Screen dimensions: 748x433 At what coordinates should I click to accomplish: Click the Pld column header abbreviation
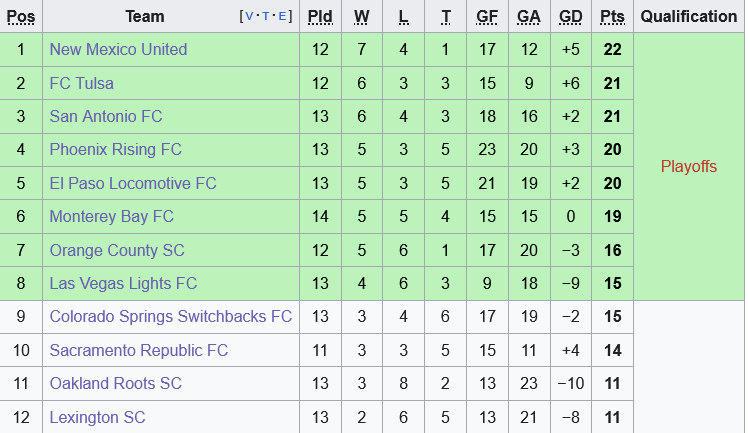(x=321, y=17)
